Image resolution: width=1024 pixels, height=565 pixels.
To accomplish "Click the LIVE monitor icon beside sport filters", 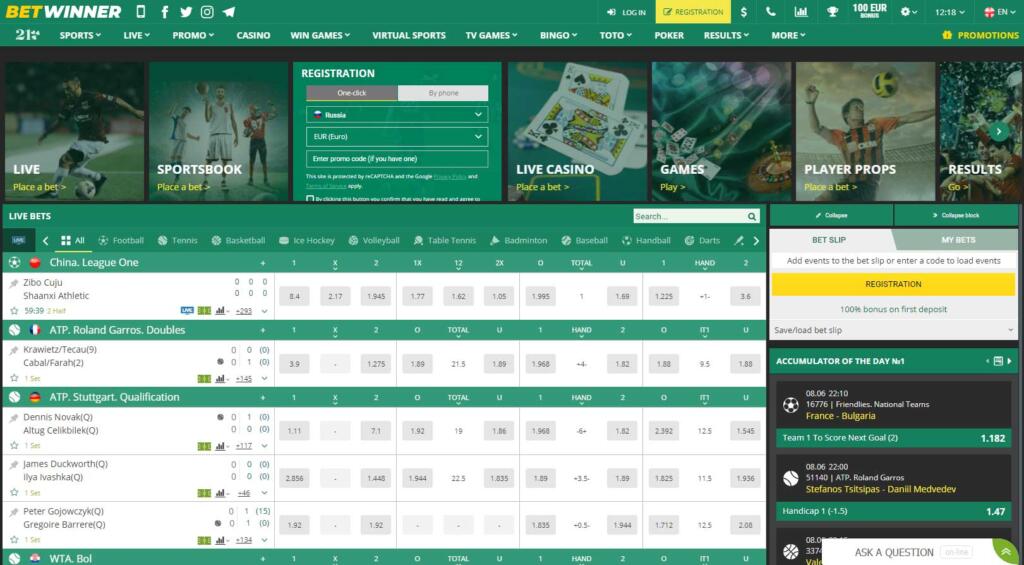I will point(18,240).
